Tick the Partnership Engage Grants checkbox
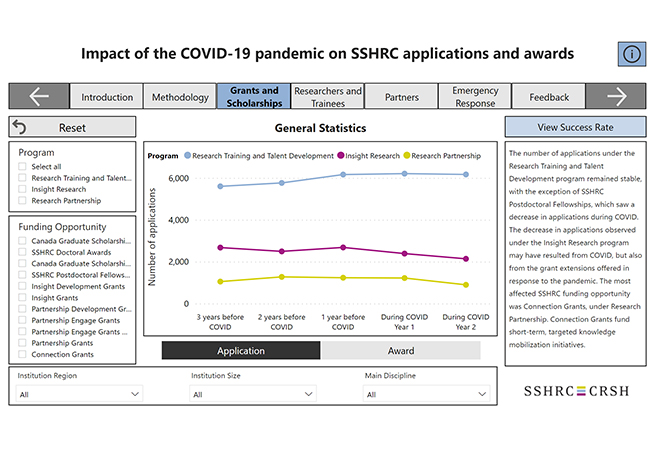This screenshot has width=655, height=453. click(x=22, y=320)
